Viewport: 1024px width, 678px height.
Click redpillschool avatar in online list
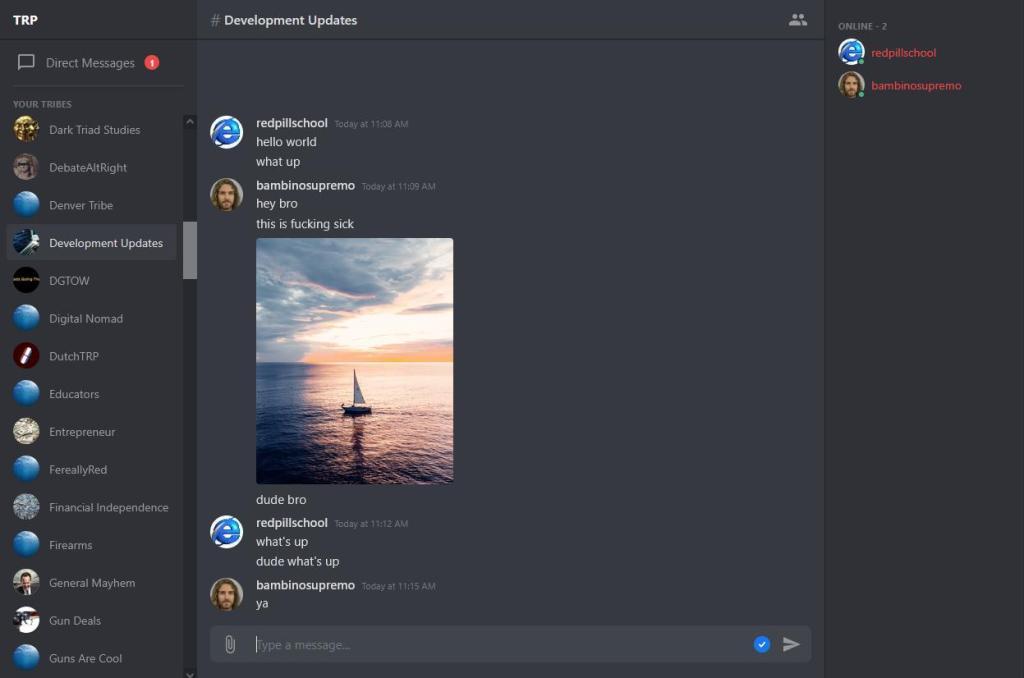click(x=851, y=53)
